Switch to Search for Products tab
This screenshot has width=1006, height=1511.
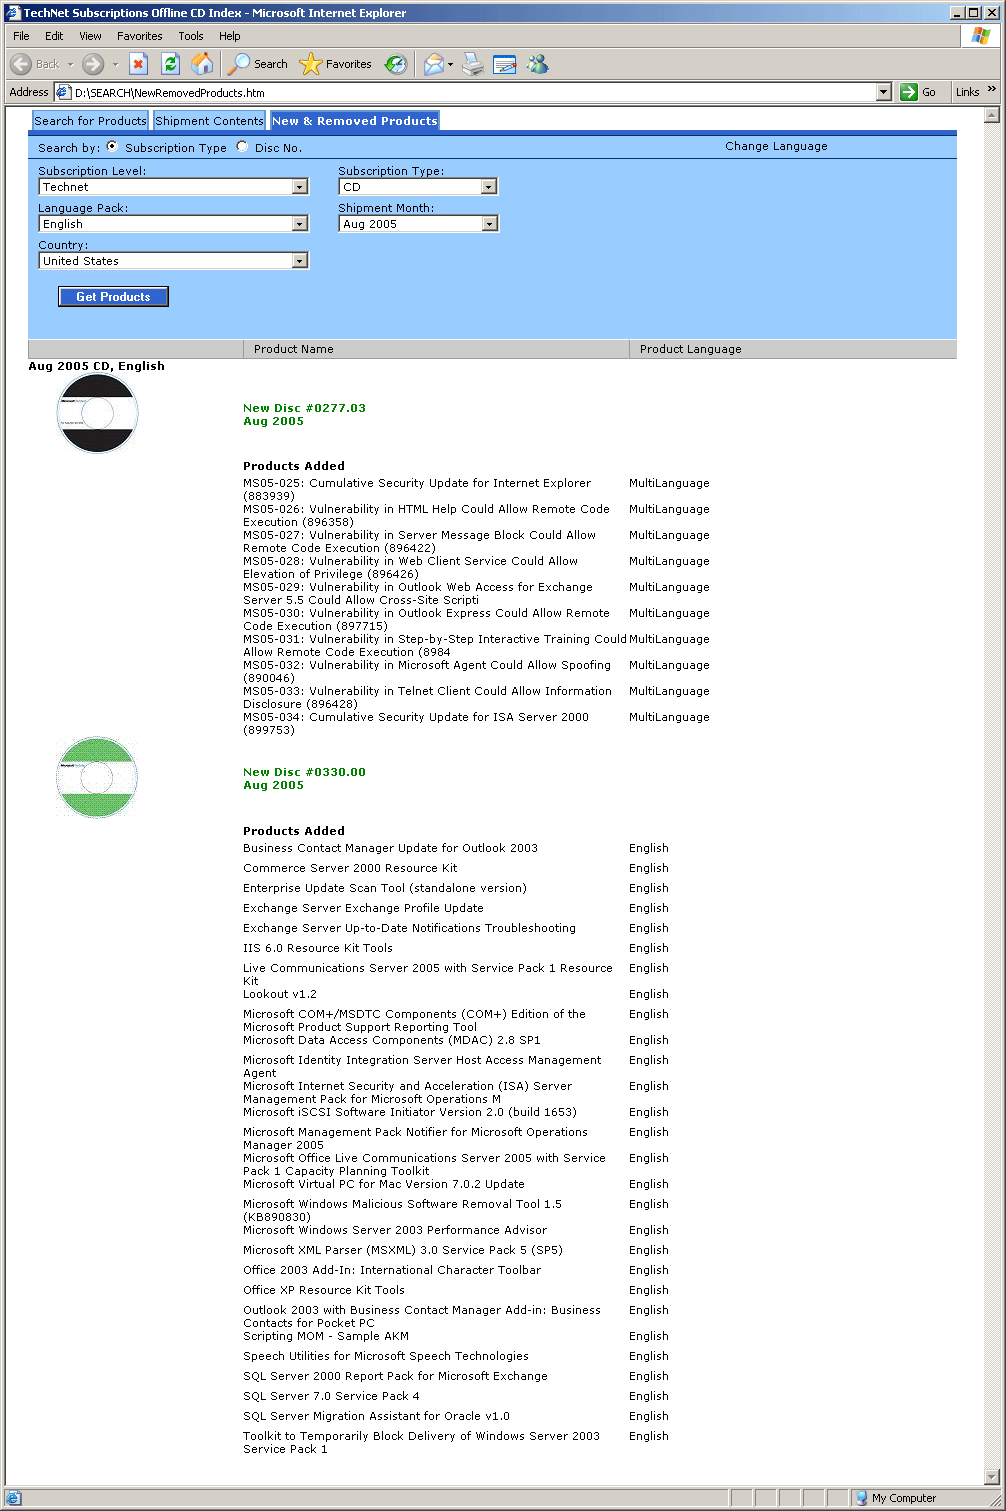[x=90, y=121]
